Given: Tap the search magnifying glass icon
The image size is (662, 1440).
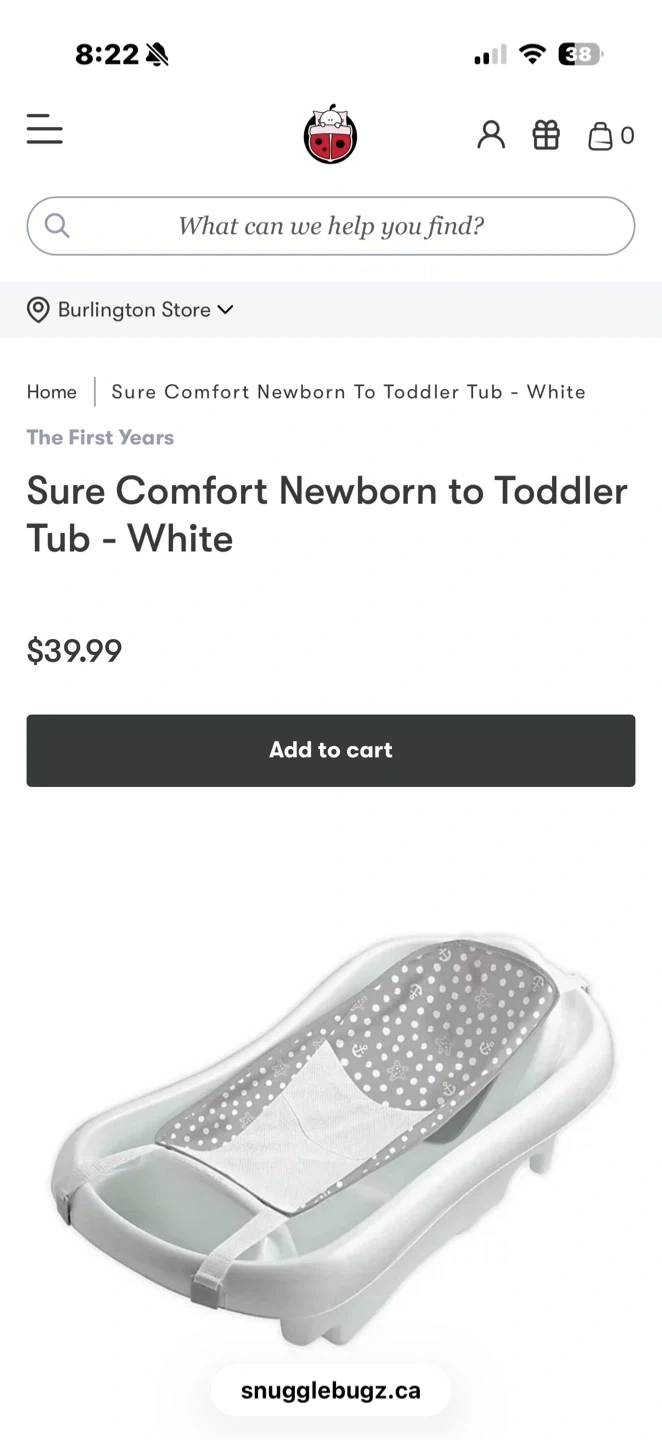Looking at the screenshot, I should tap(57, 226).
